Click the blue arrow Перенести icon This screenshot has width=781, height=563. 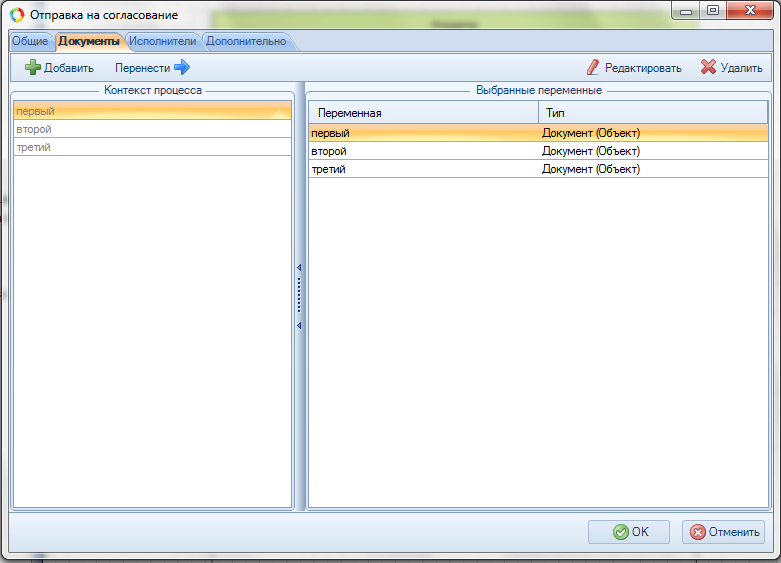pos(182,68)
